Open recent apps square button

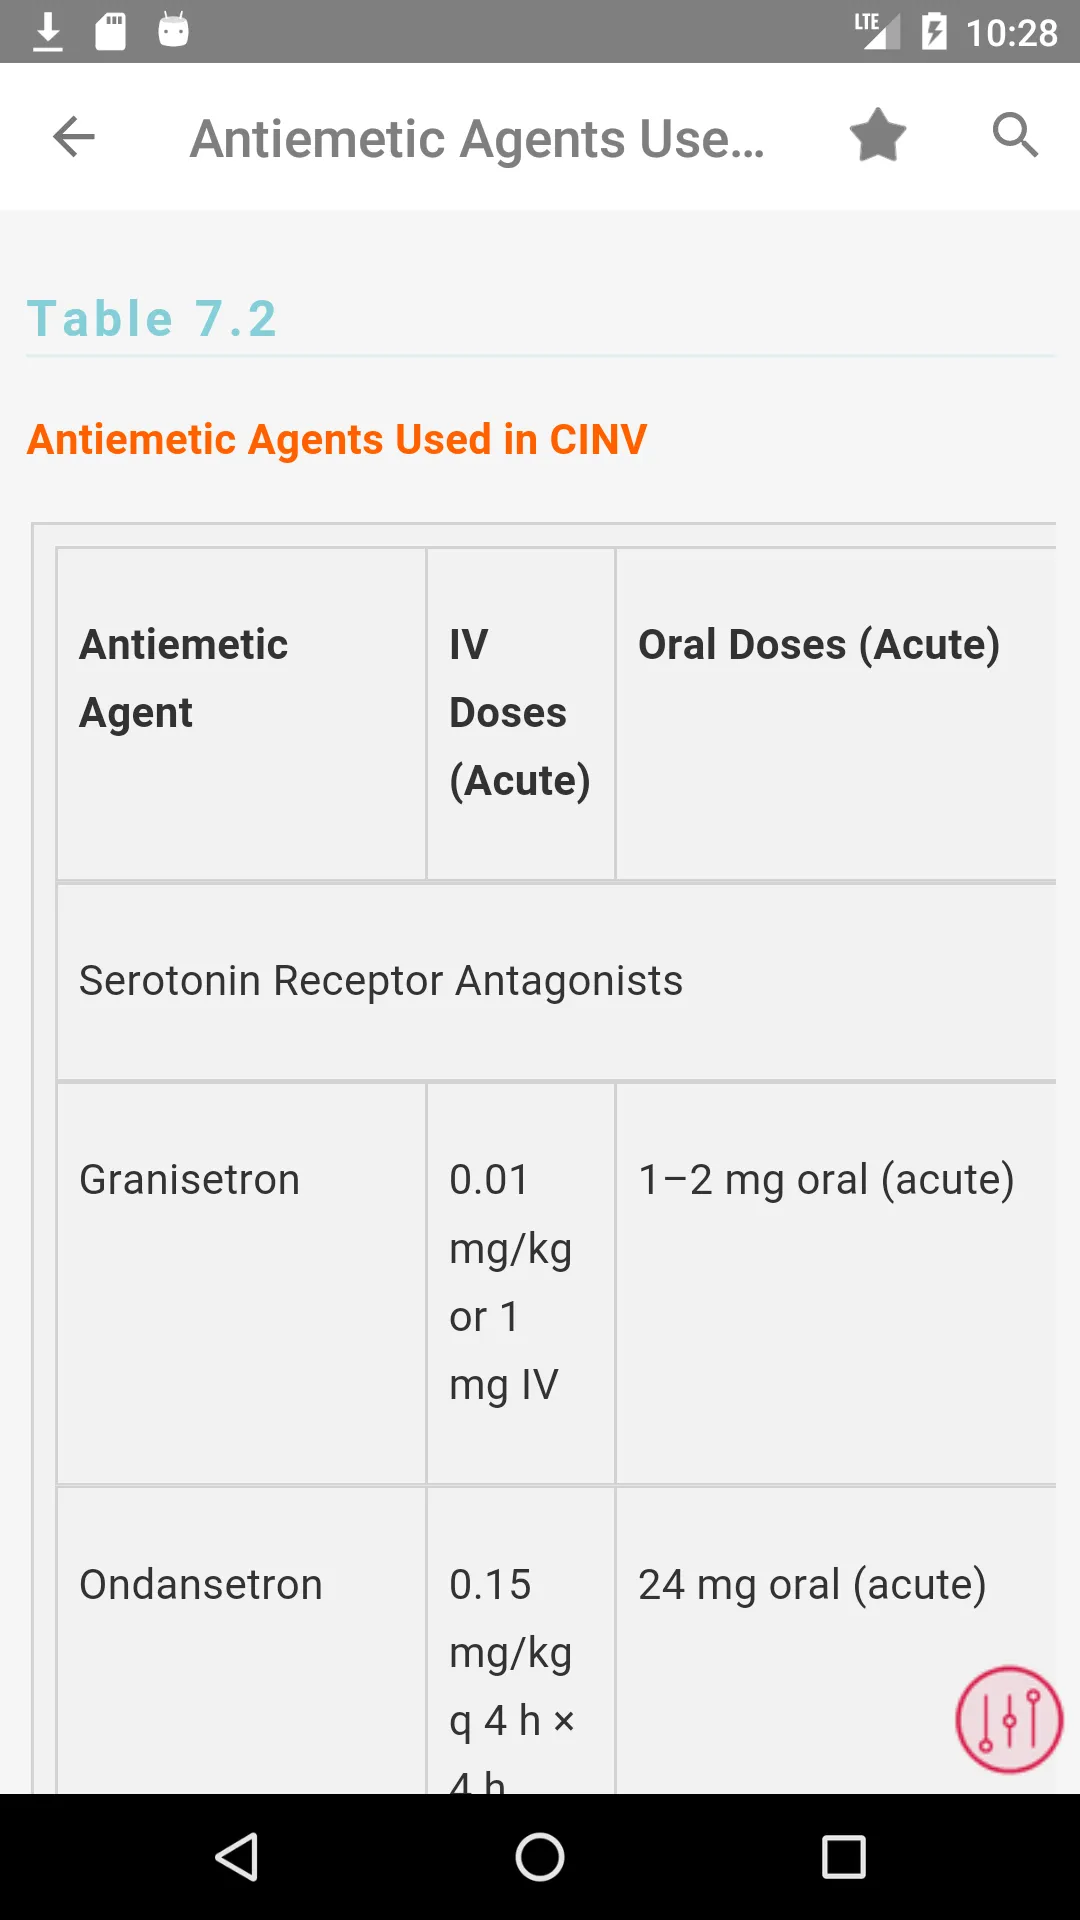pos(844,1857)
